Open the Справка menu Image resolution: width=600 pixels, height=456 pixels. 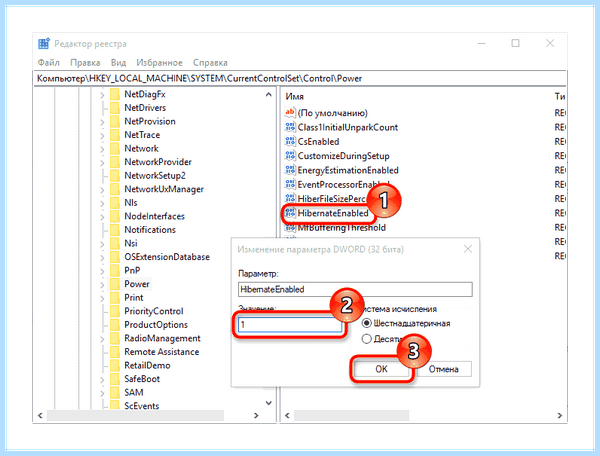(210, 62)
